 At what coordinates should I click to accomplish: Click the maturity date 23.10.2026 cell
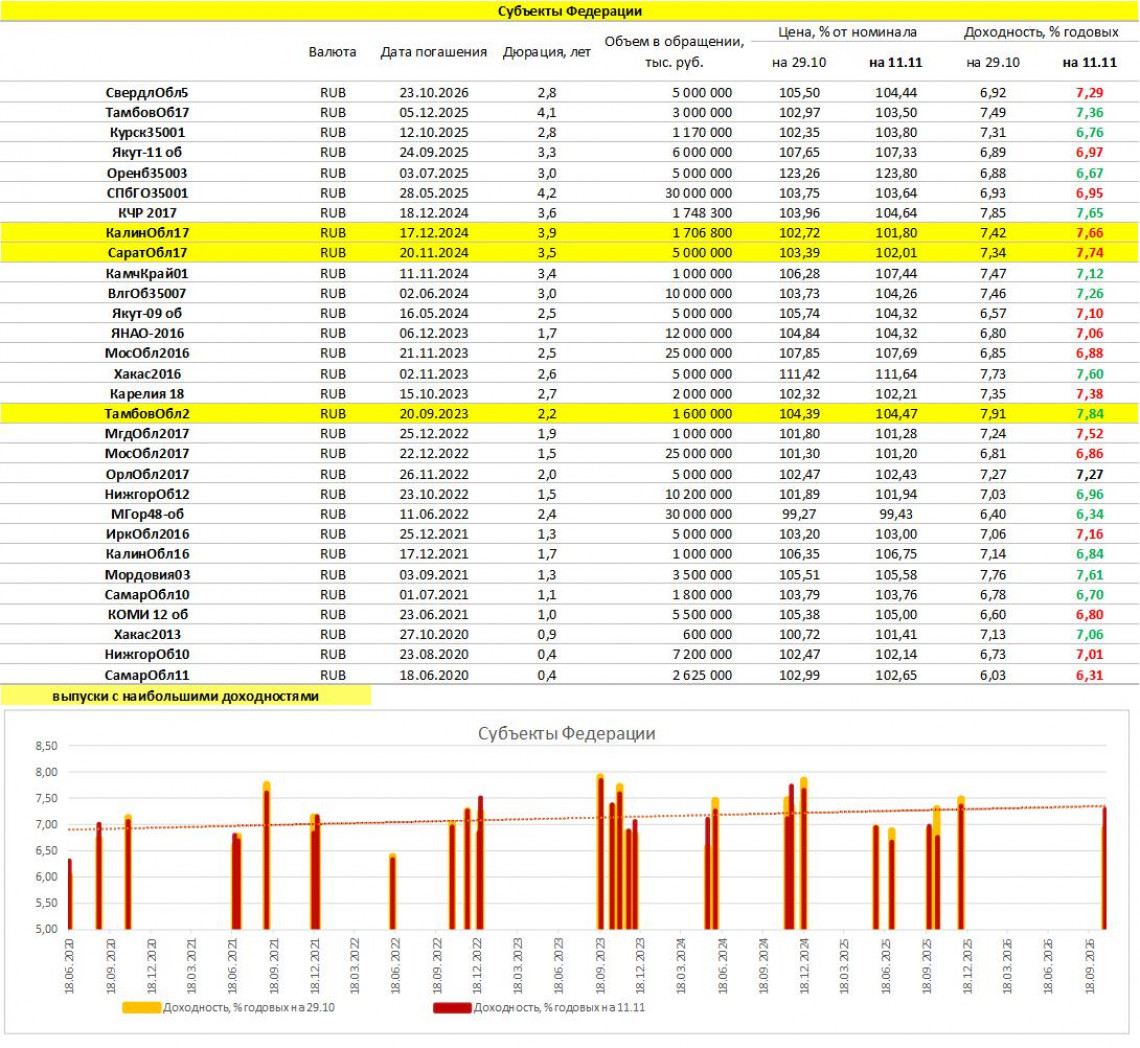click(434, 92)
